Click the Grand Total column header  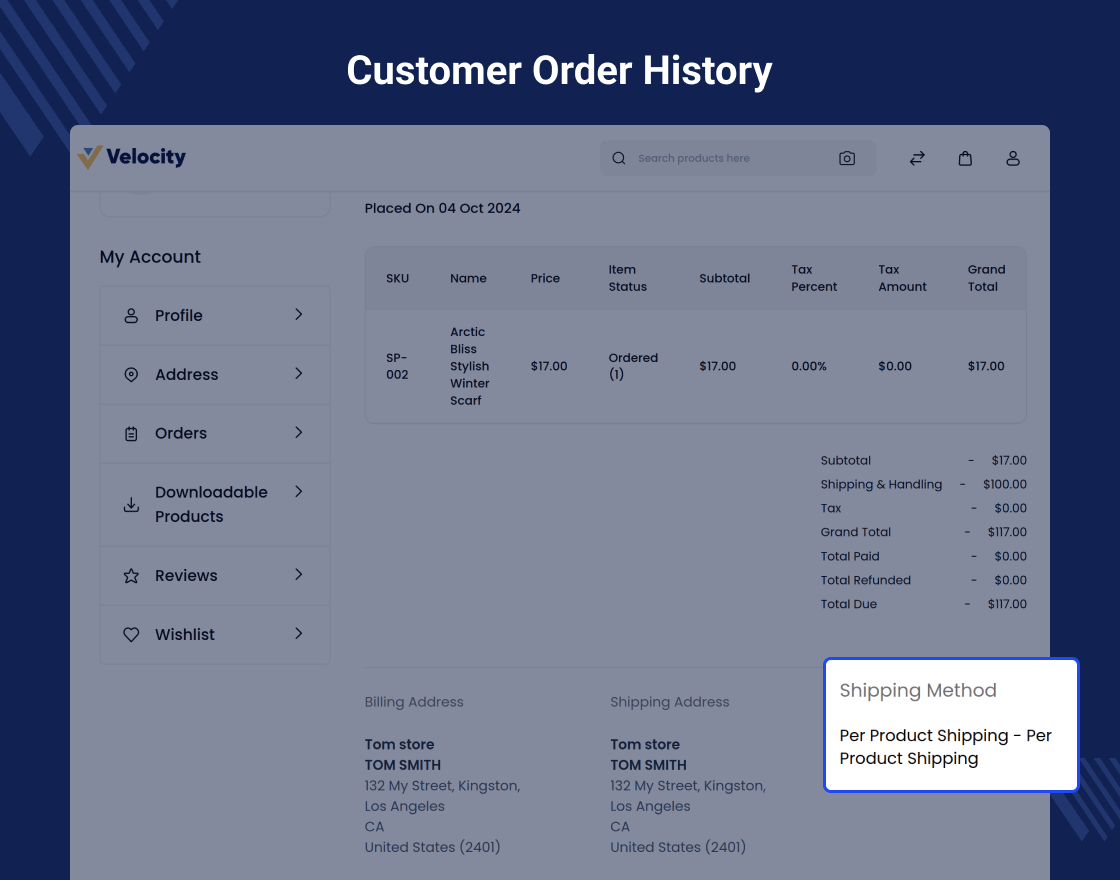coord(986,279)
